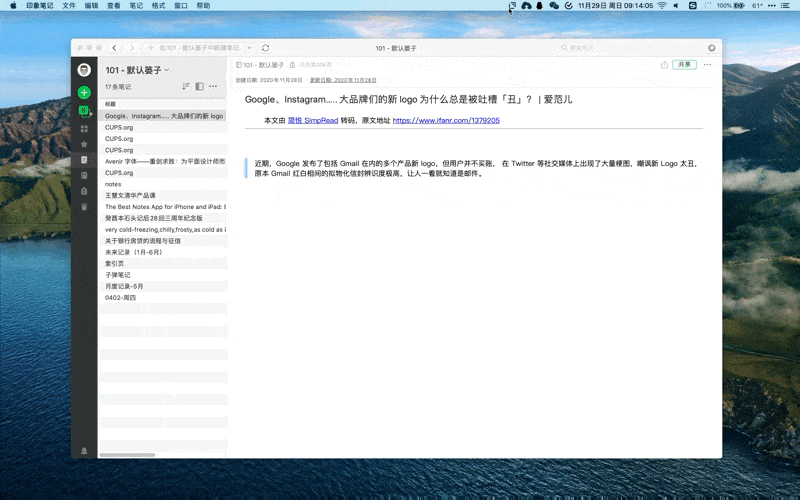Screen dimensions: 800x500
Task: Select note 月度记录-5月
Action: 162,286
